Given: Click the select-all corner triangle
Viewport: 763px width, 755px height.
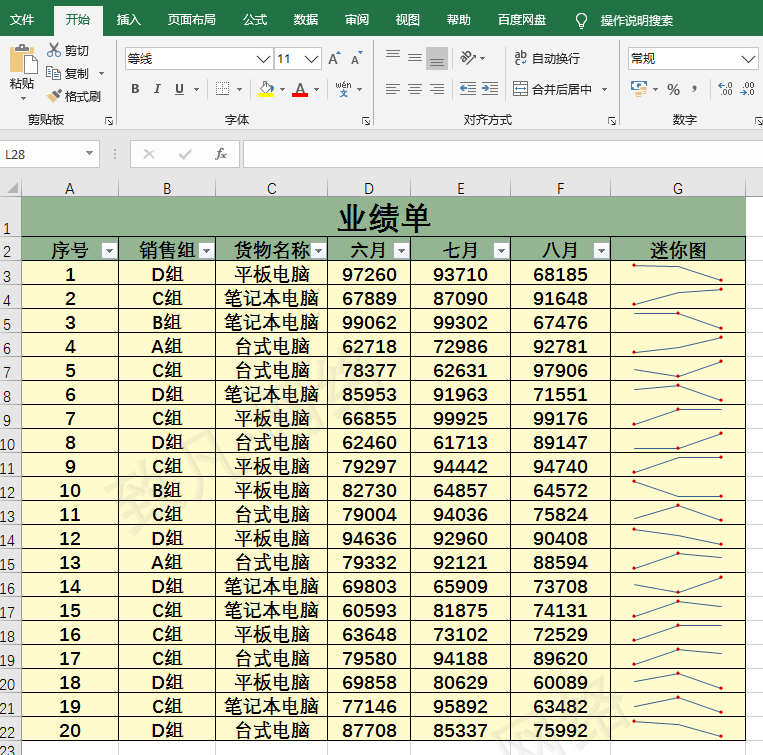Looking at the screenshot, I should [x=11, y=188].
